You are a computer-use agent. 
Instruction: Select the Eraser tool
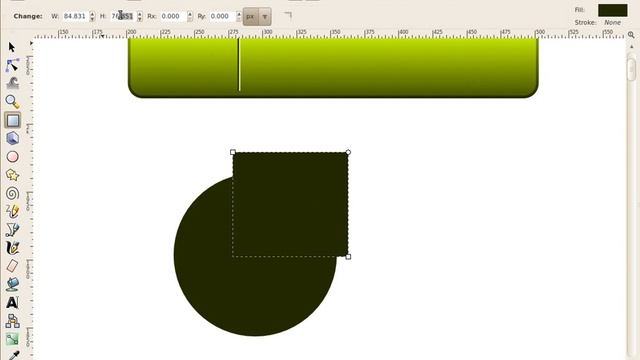(x=13, y=266)
